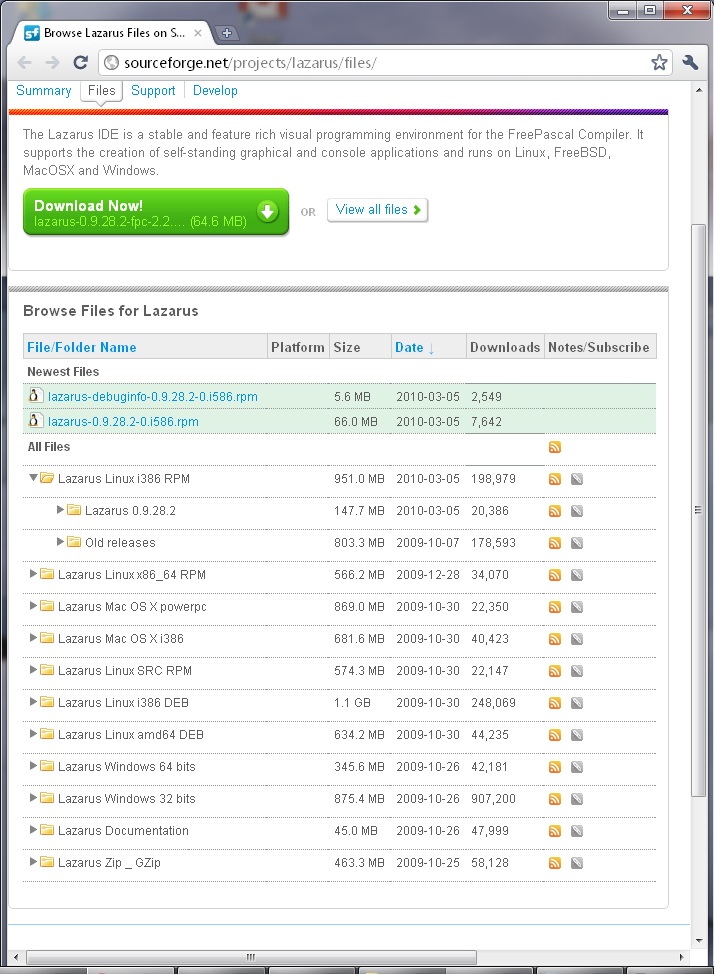Collapse the Lazarus Linux i386 RPM folder

tap(34, 479)
